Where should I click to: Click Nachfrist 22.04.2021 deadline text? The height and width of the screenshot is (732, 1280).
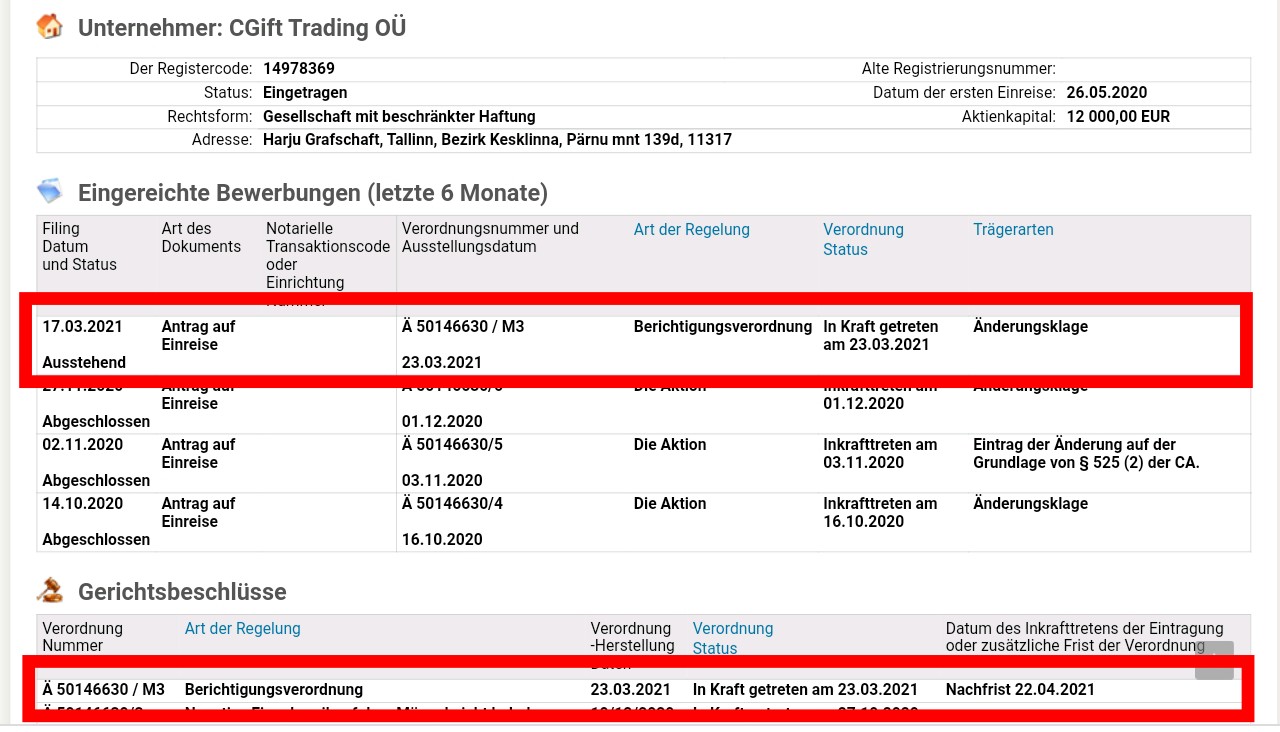pos(1020,689)
